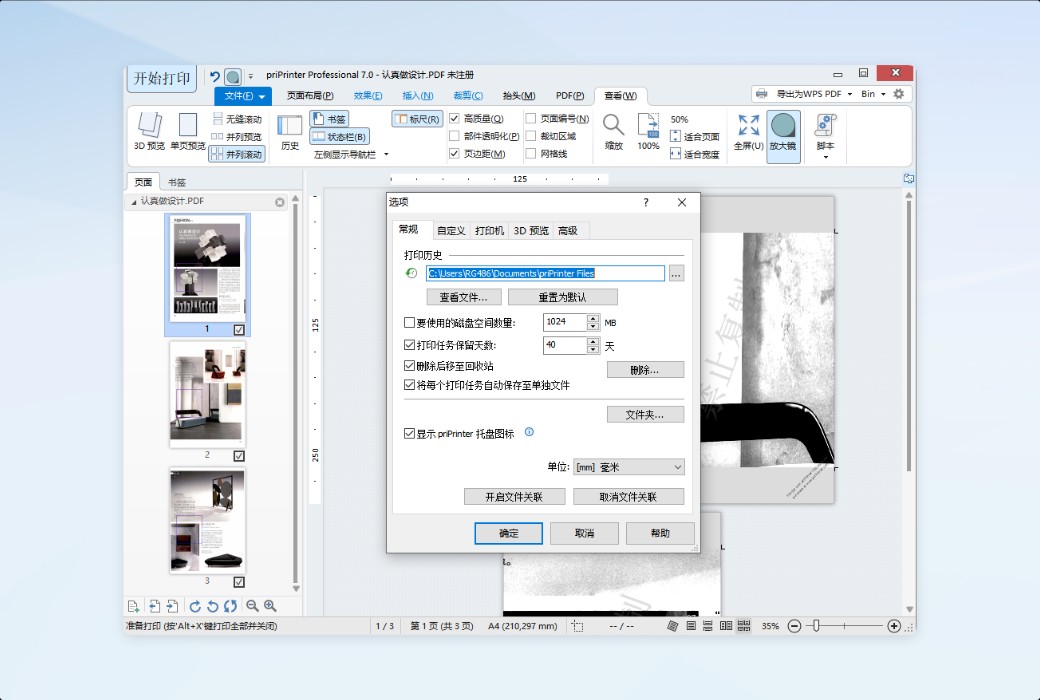
Task: Switch to the 页面布局(P) ribbon tab
Action: pyautogui.click(x=310, y=96)
